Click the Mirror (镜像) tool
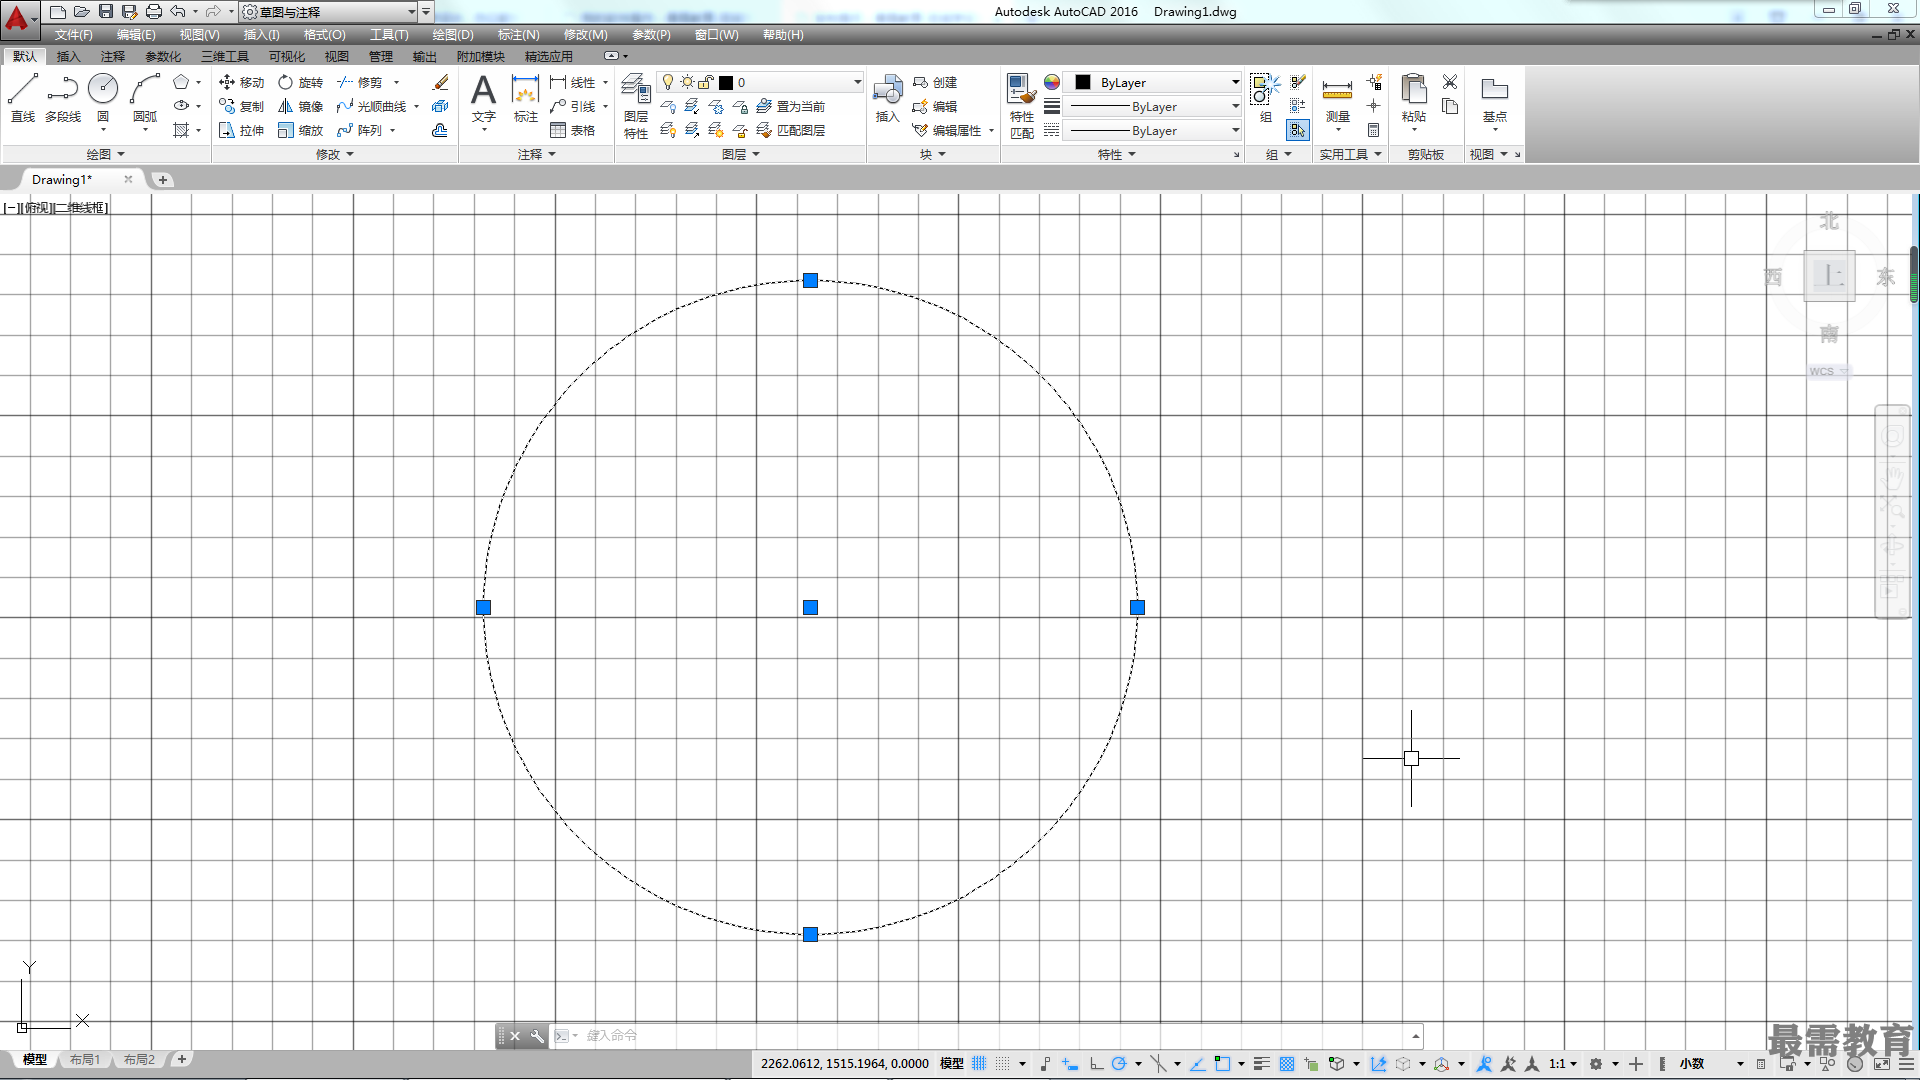The width and height of the screenshot is (1920, 1080). click(300, 106)
